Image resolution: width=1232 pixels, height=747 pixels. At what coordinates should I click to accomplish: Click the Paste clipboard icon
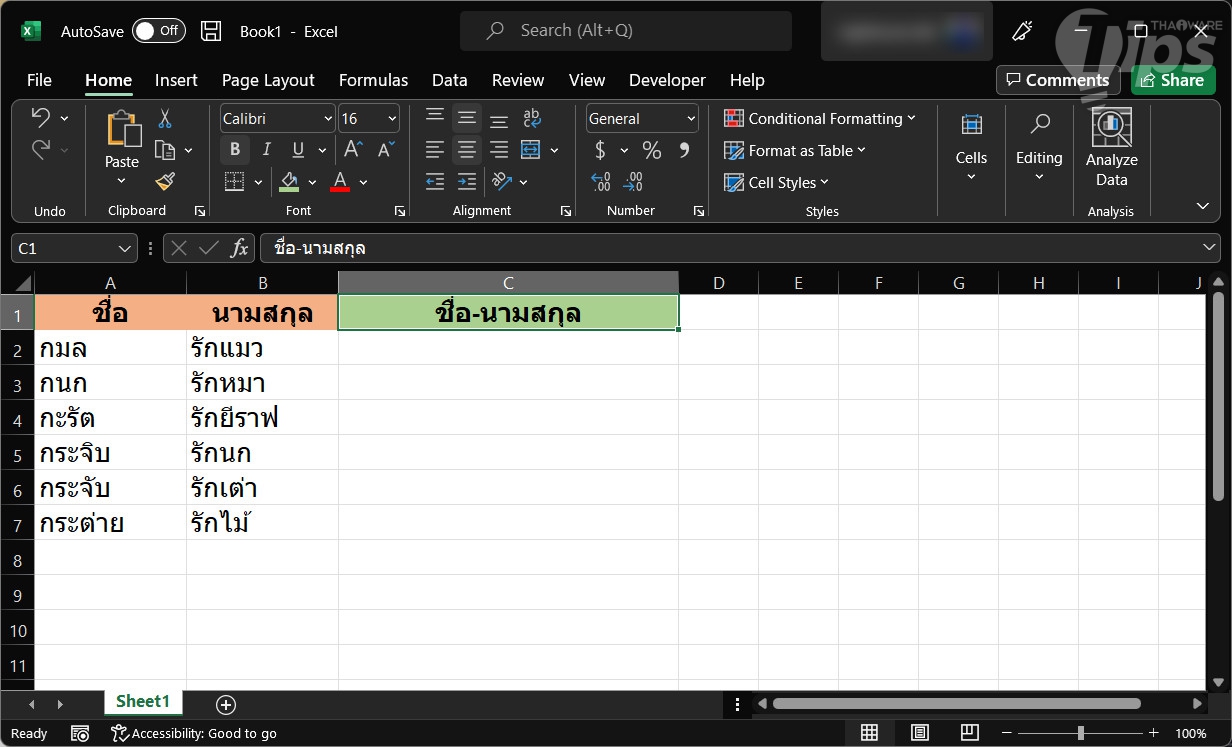[123, 129]
